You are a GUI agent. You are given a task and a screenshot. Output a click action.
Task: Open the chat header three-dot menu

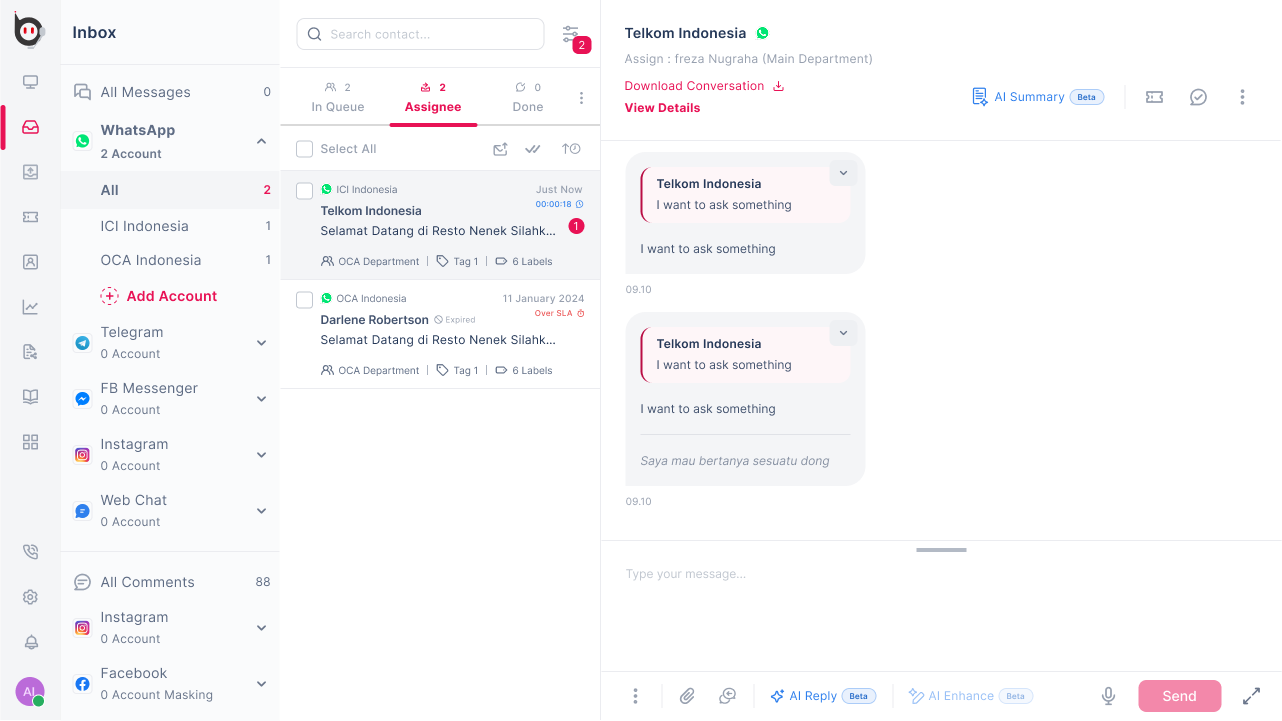(1242, 97)
